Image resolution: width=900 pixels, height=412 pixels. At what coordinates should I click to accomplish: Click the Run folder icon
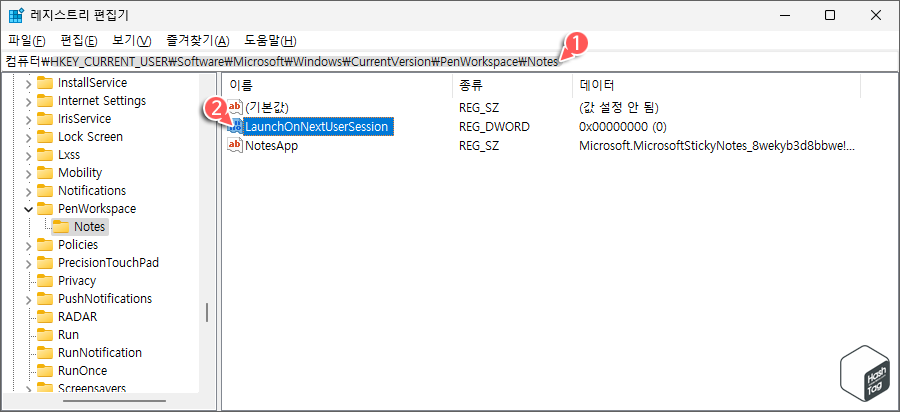point(45,335)
